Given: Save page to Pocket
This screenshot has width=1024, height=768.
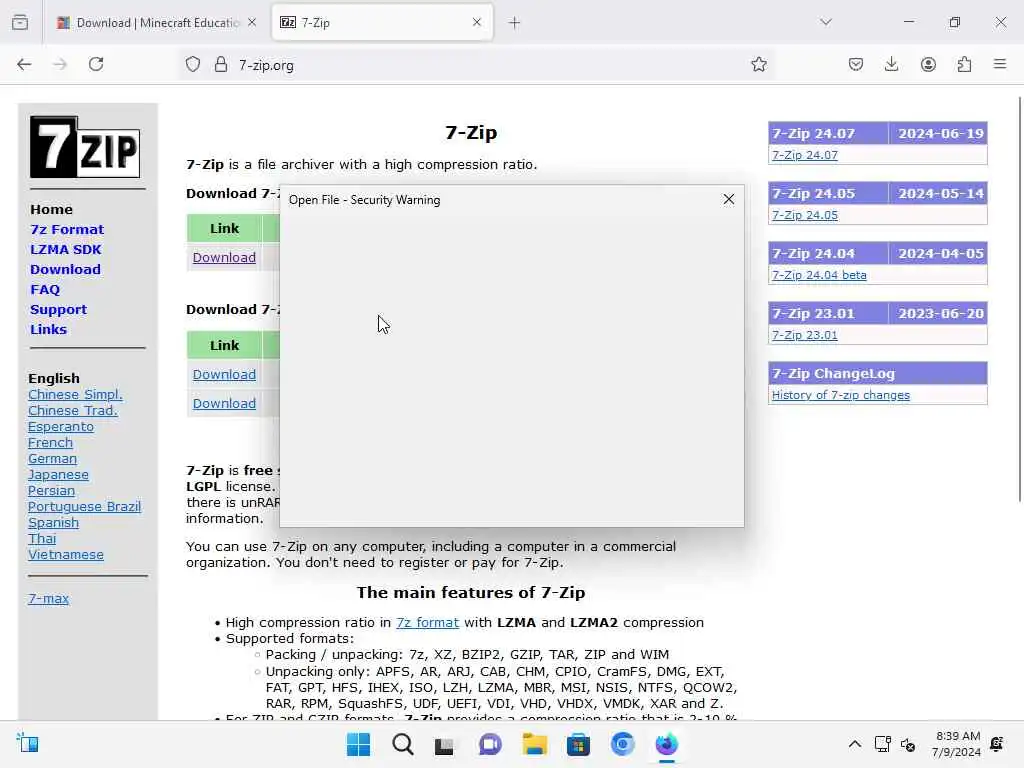Looking at the screenshot, I should tap(856, 64).
